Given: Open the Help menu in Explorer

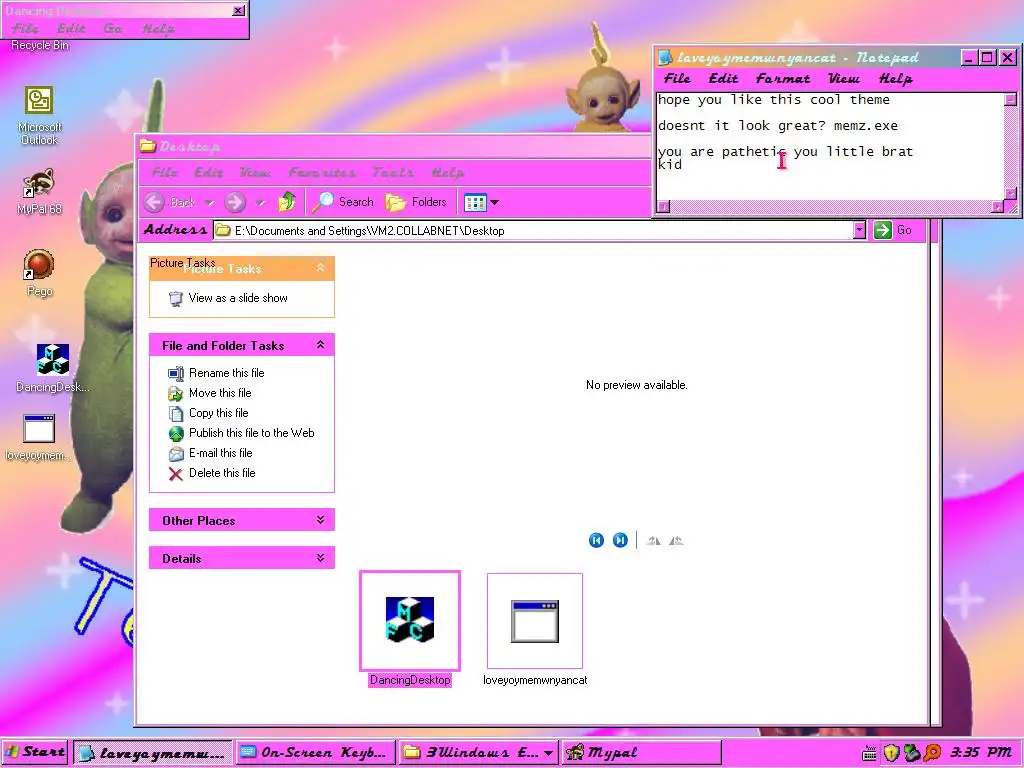Looking at the screenshot, I should (x=447, y=172).
